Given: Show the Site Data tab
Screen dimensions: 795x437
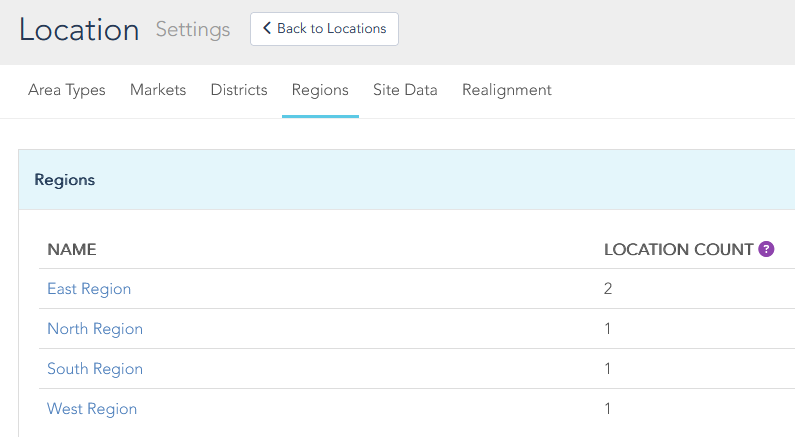Looking at the screenshot, I should click(x=405, y=90).
